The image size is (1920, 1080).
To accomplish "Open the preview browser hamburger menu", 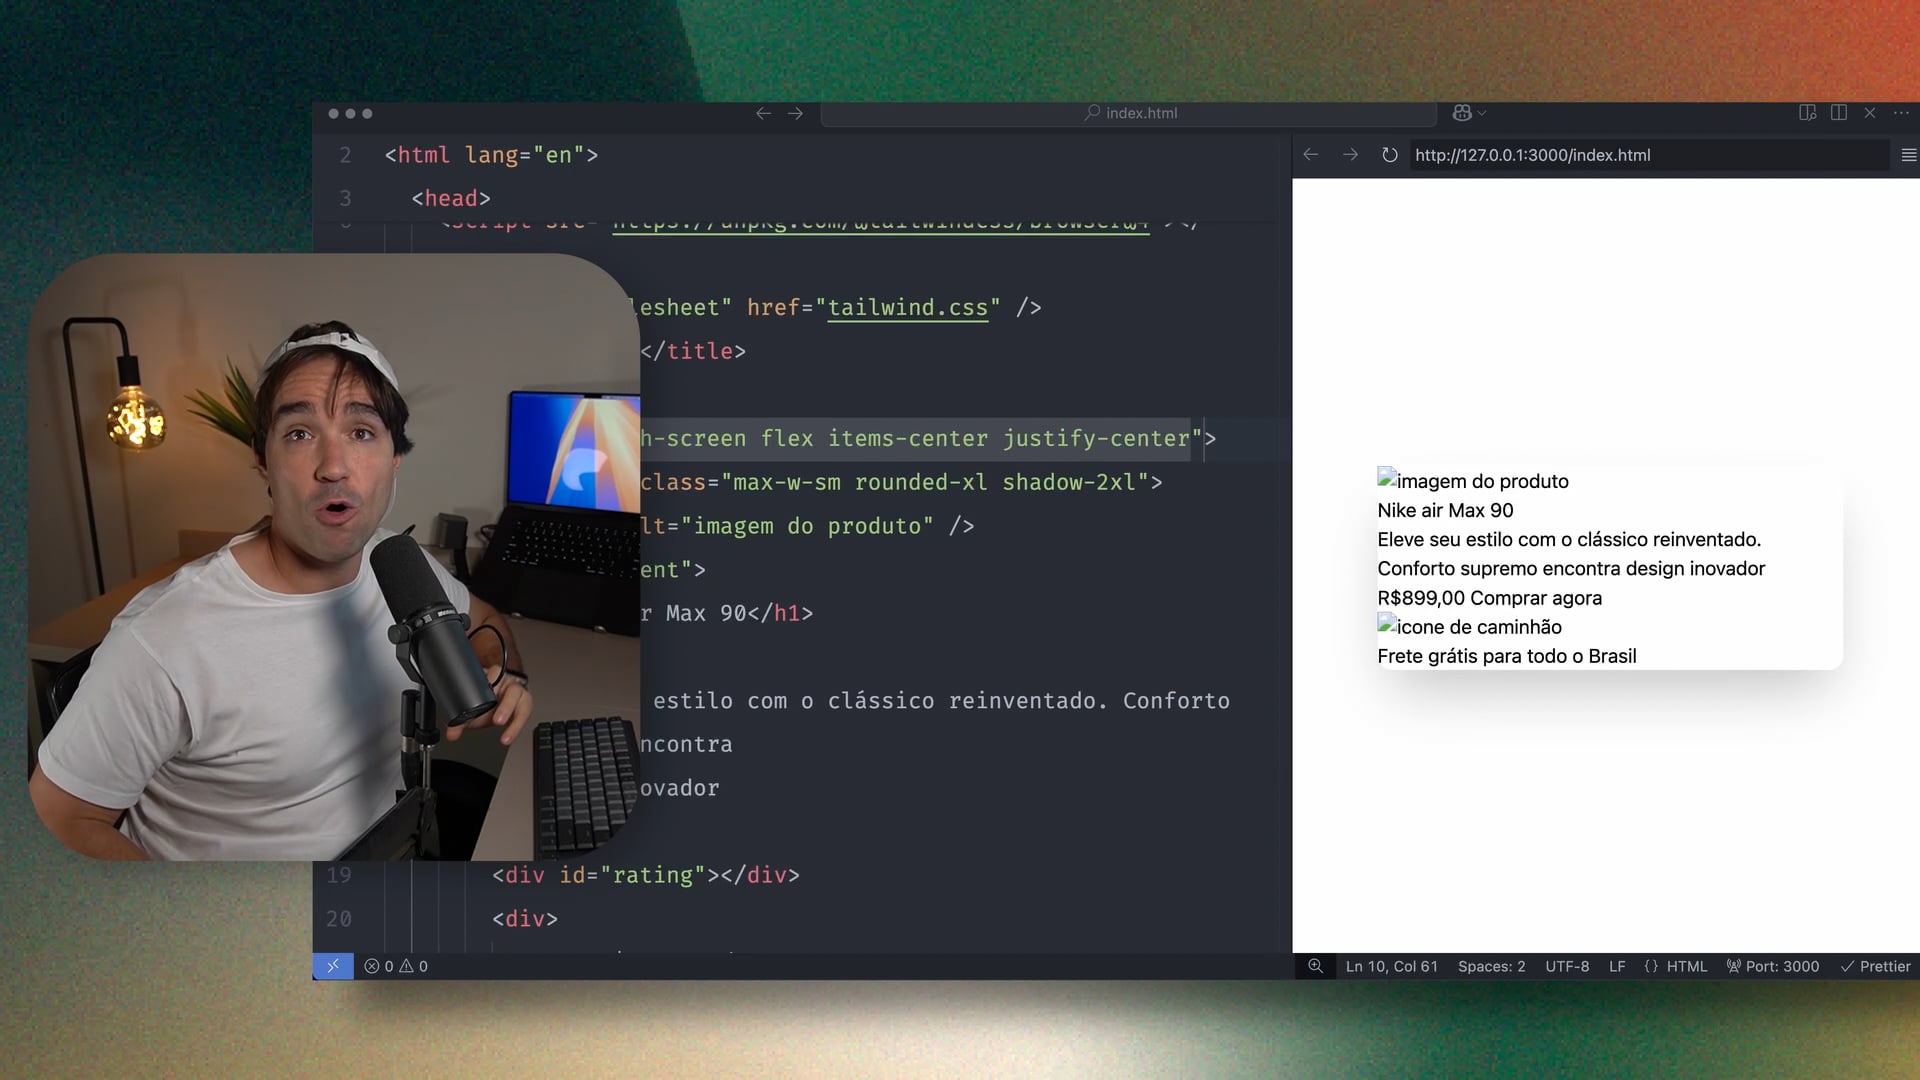I will point(1908,155).
